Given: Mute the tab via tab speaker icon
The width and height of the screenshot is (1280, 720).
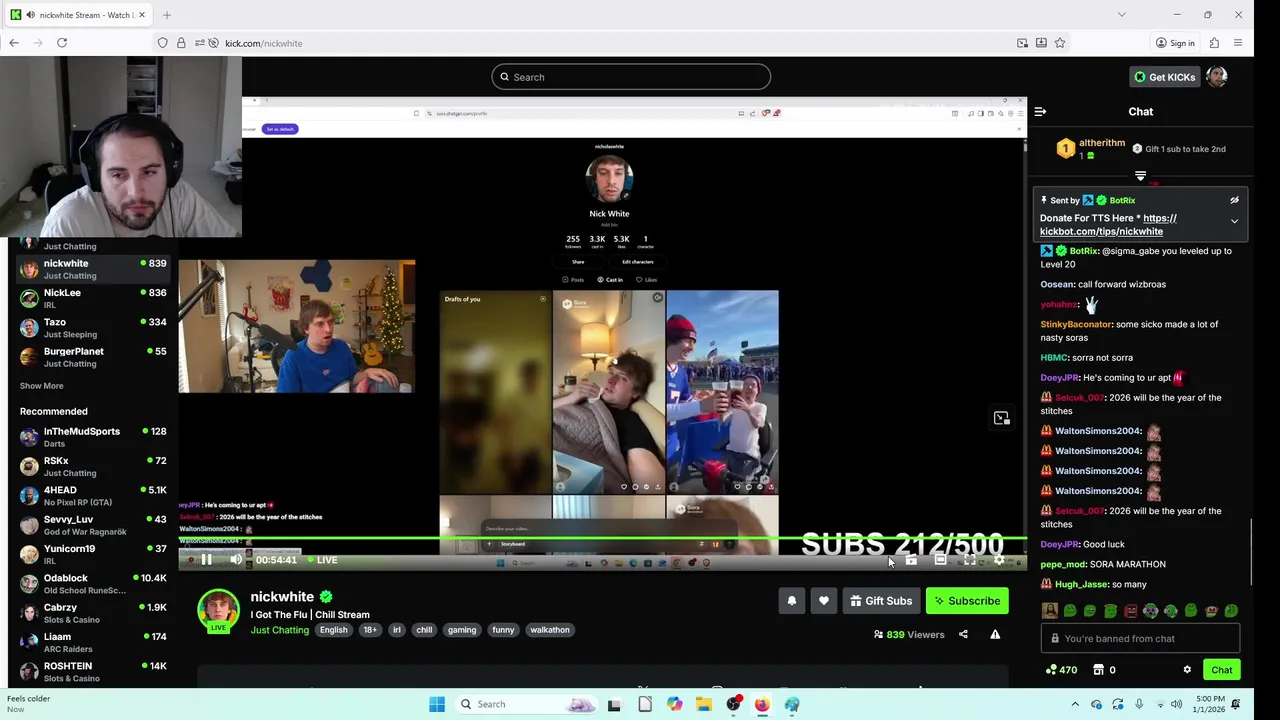Looking at the screenshot, I should click(30, 15).
